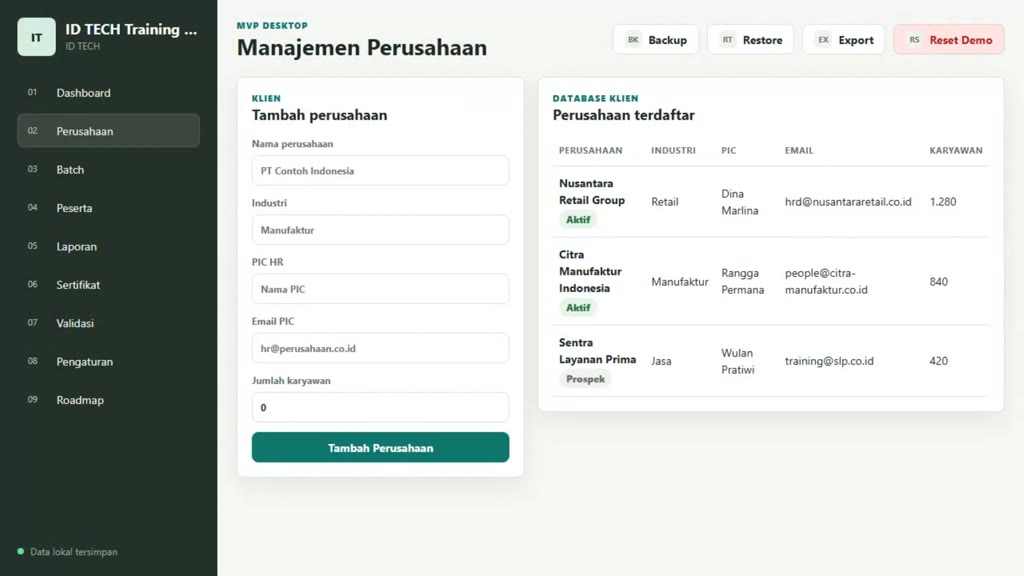Click the ID TECH Training title
This screenshot has height=576, width=1024.
131,29
